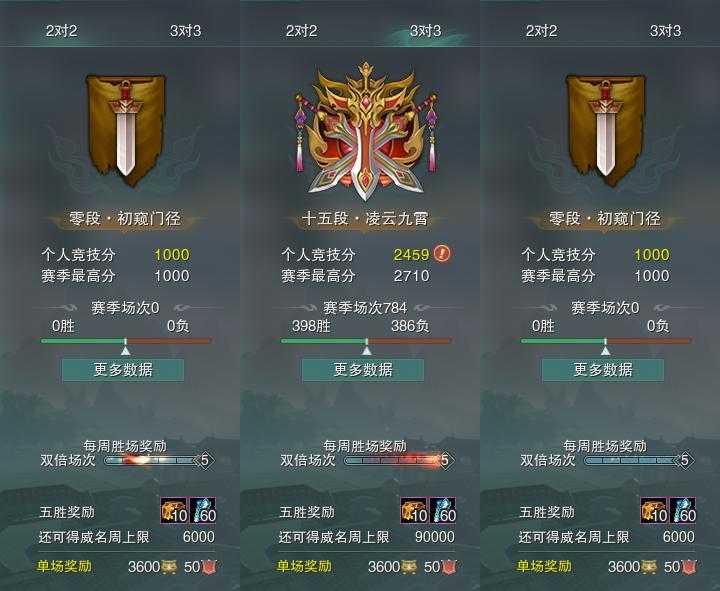Viewport: 720px width, 591px height.
Task: Open 3对3 tab in right panel
Action: click(665, 31)
